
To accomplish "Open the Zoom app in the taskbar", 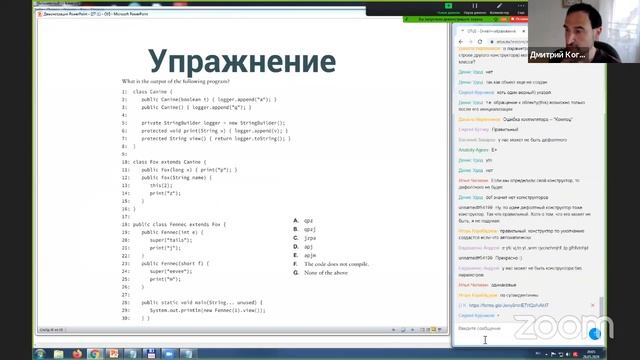I will tap(169, 353).
